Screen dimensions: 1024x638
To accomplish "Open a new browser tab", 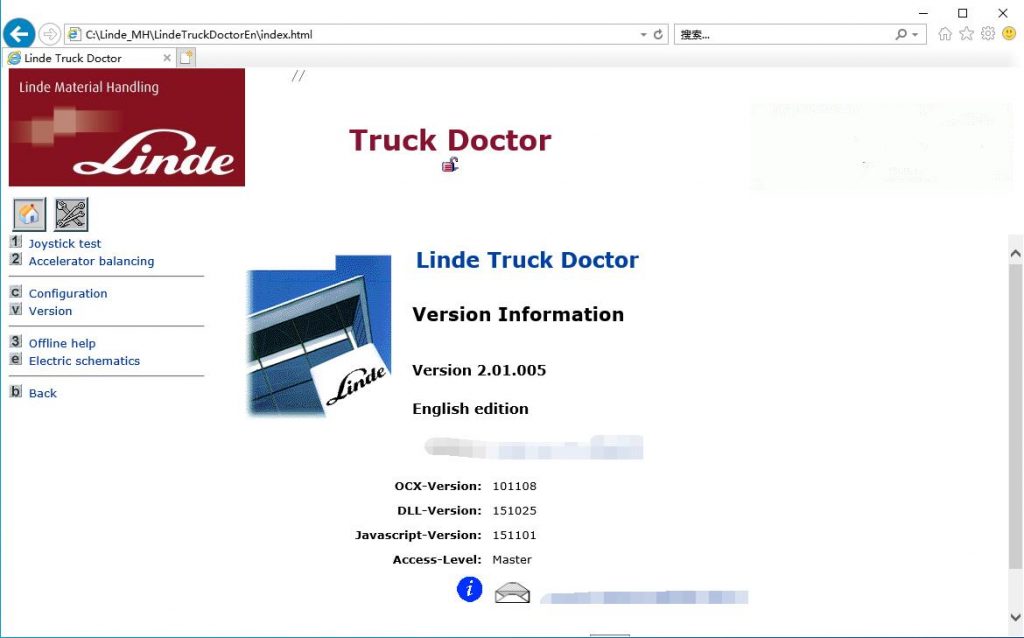I will pyautogui.click(x=185, y=57).
